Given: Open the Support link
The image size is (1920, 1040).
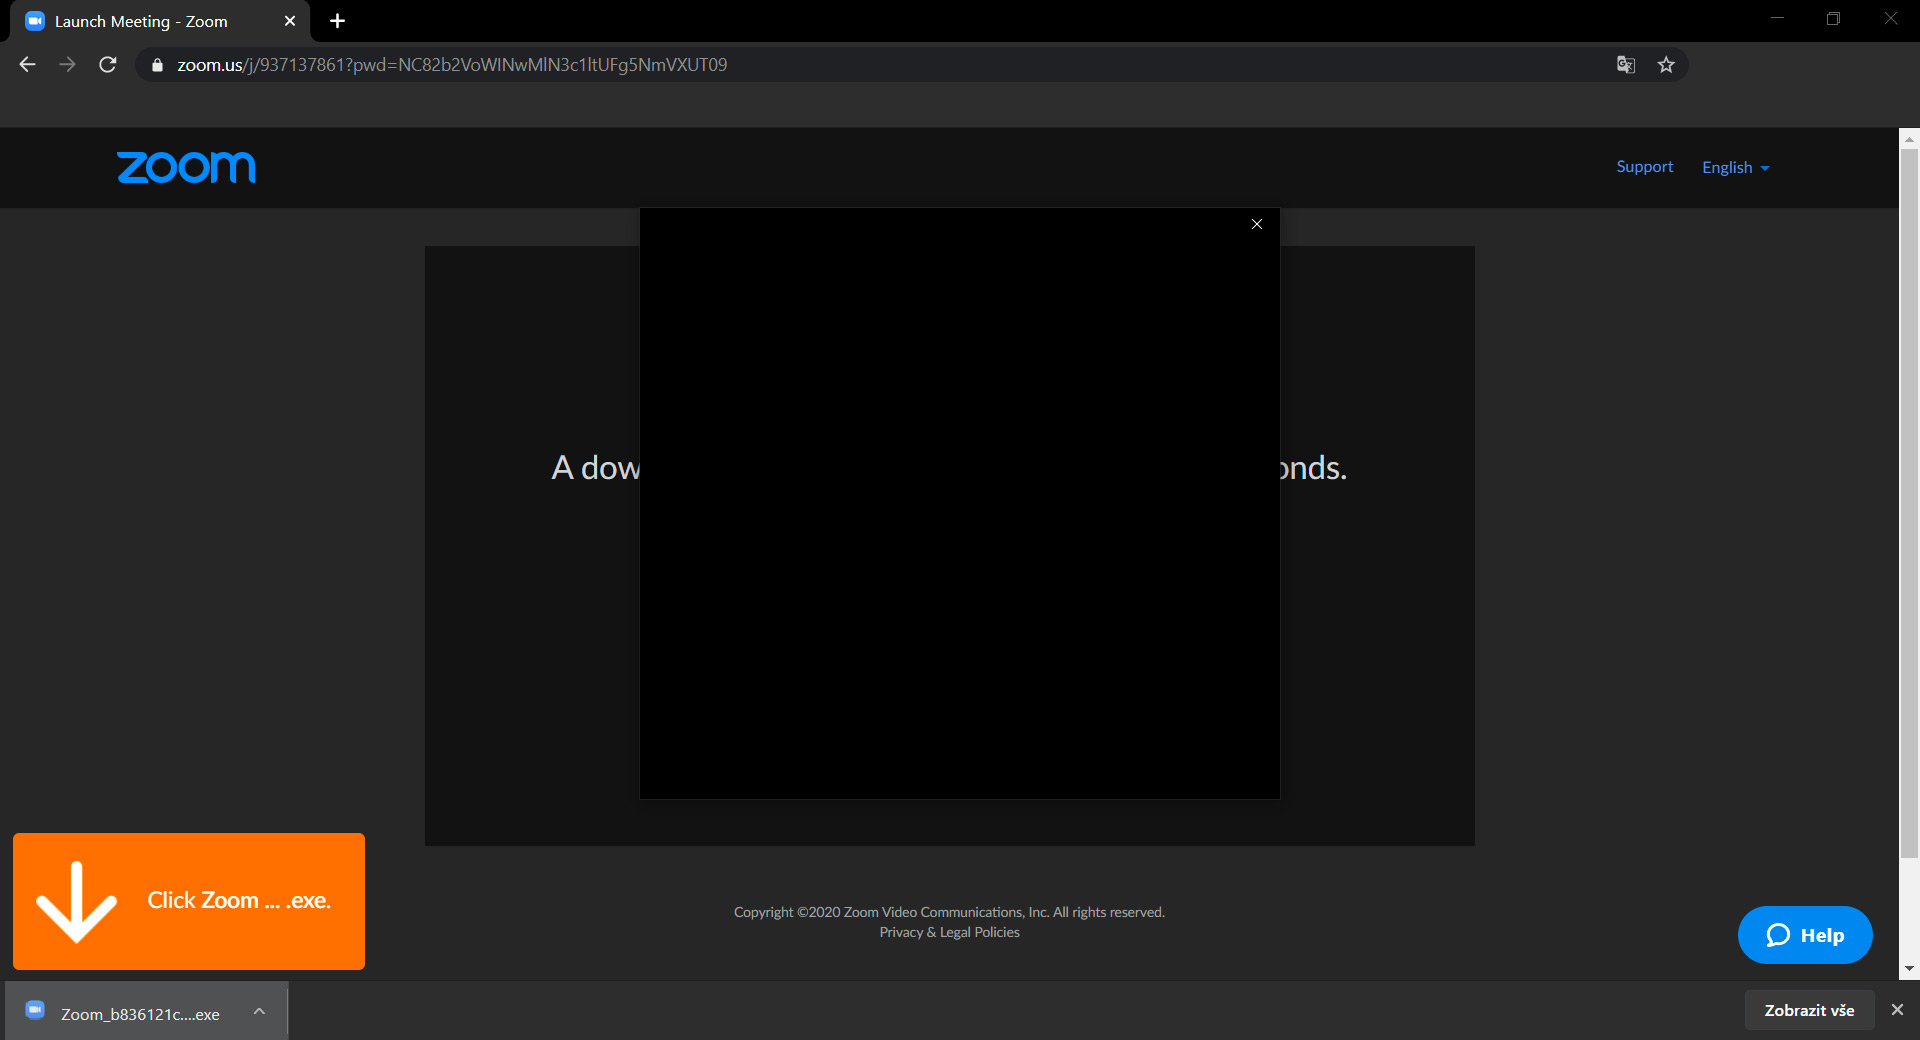Looking at the screenshot, I should 1644,167.
